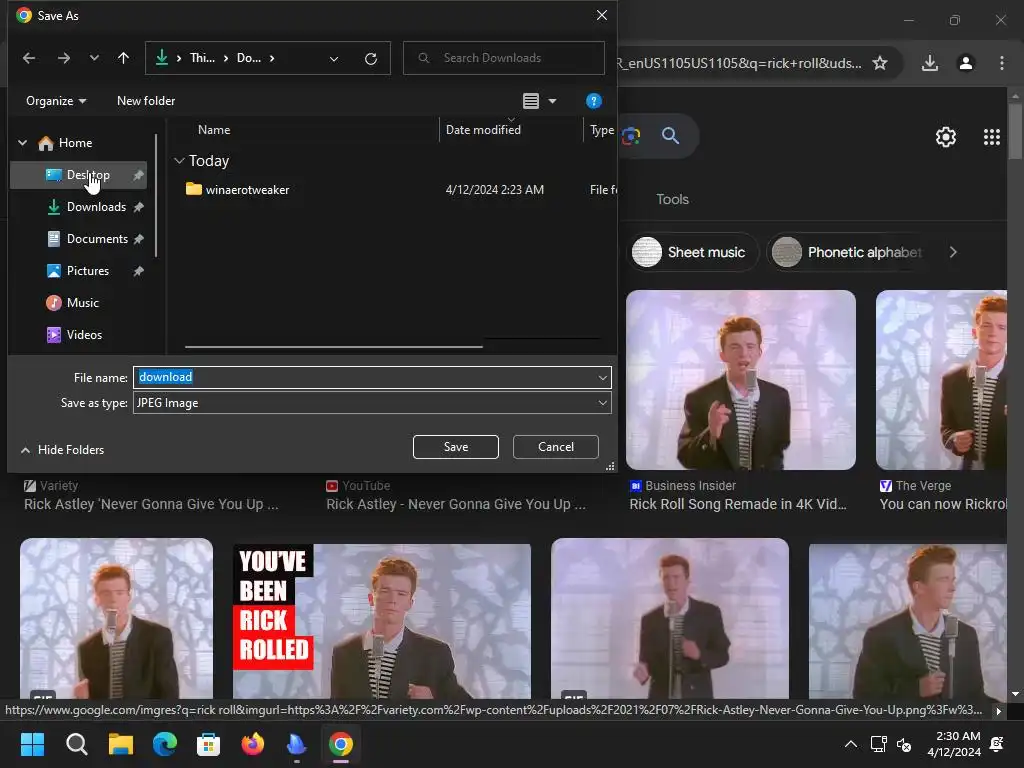Open Google quick settings gear
Screen dimensions: 1024x768
pos(946,136)
